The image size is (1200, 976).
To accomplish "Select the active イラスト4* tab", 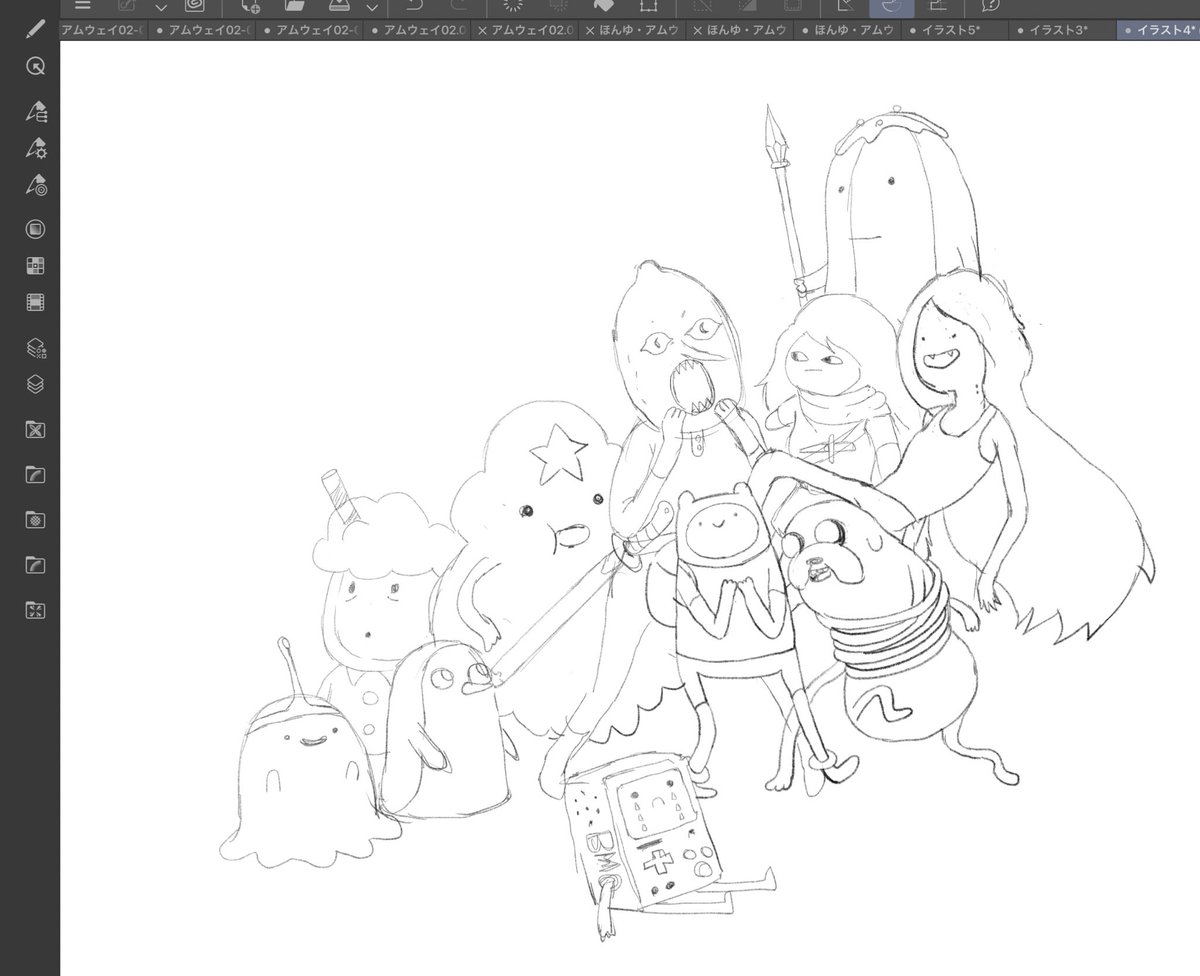I will coord(1159,30).
